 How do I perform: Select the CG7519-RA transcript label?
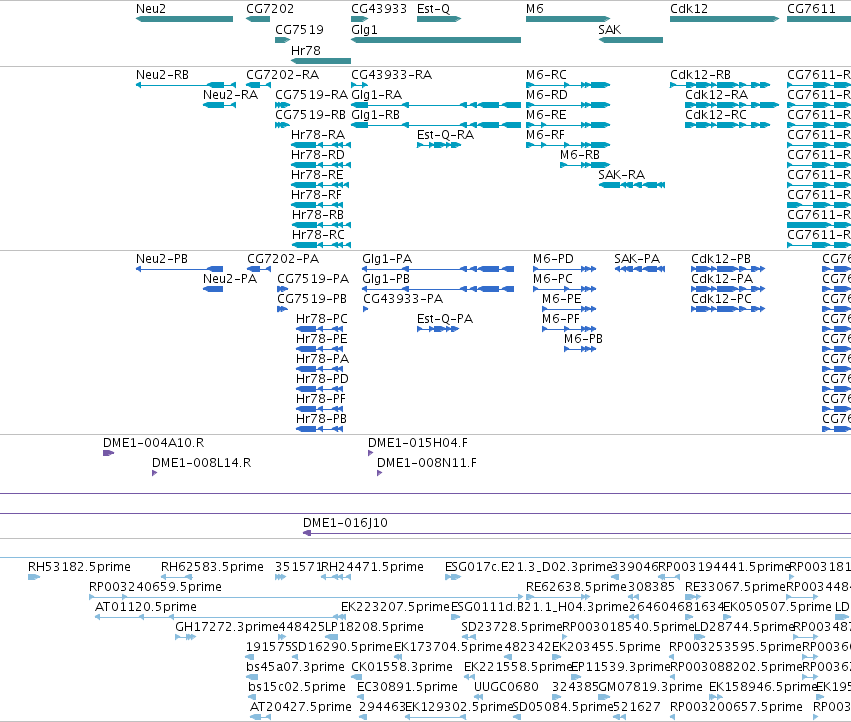coord(312,94)
